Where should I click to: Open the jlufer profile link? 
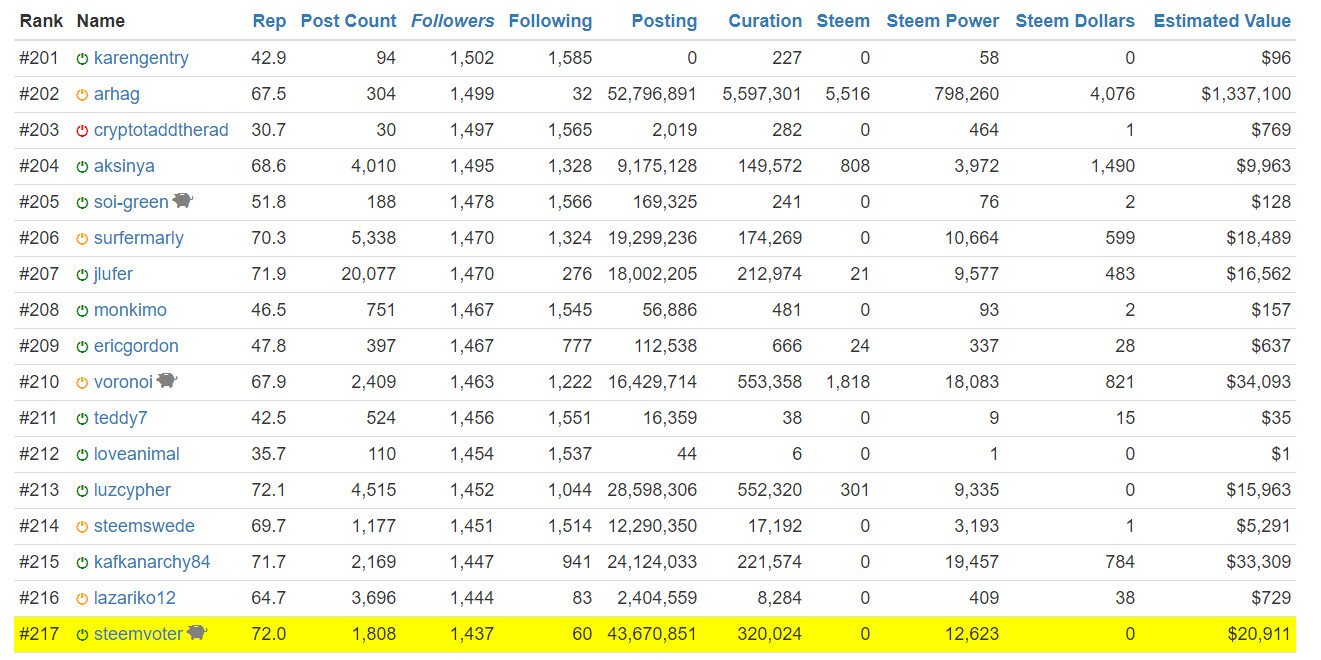[113, 274]
